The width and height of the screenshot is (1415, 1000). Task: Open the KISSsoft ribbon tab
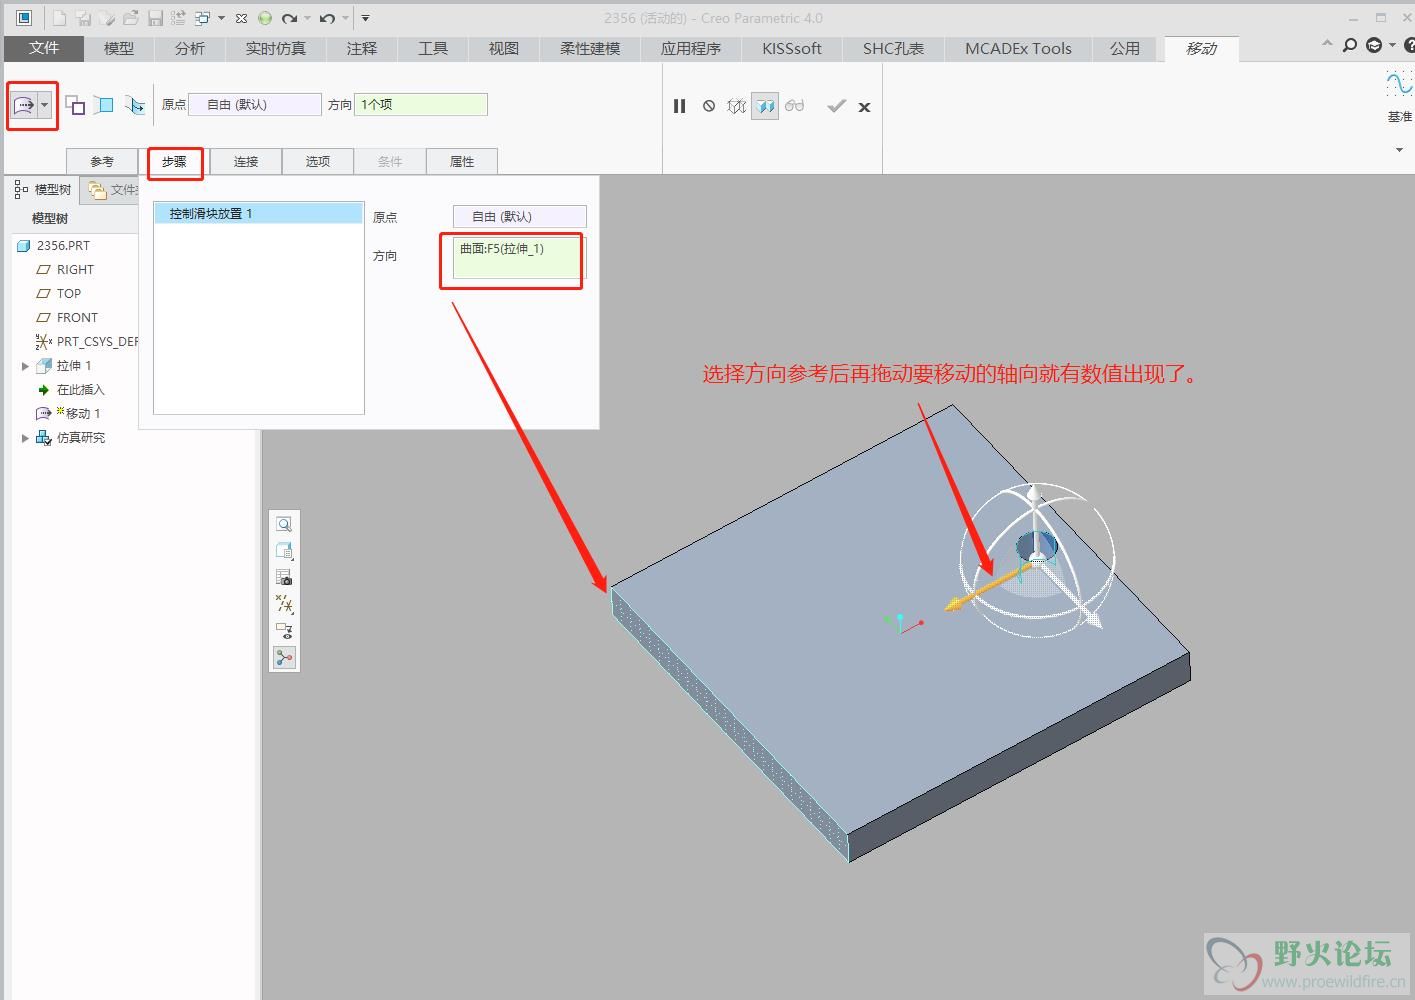[792, 48]
